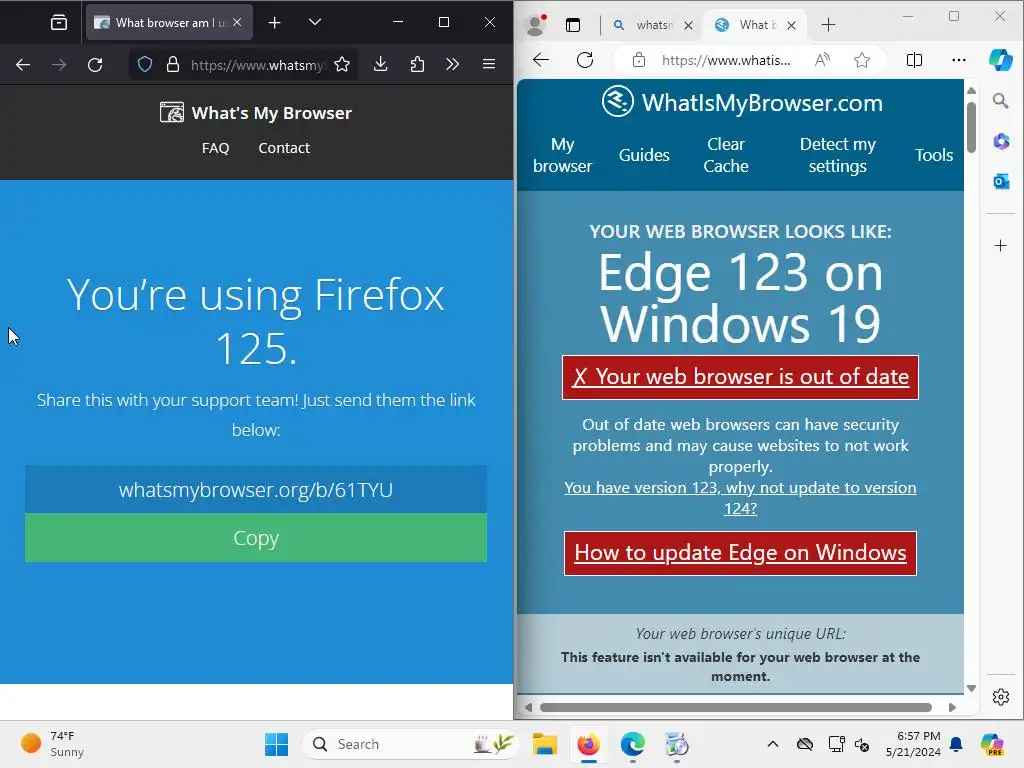The width and height of the screenshot is (1024, 768).
Task: Open the Firefox hamburger application menu
Action: [488, 64]
